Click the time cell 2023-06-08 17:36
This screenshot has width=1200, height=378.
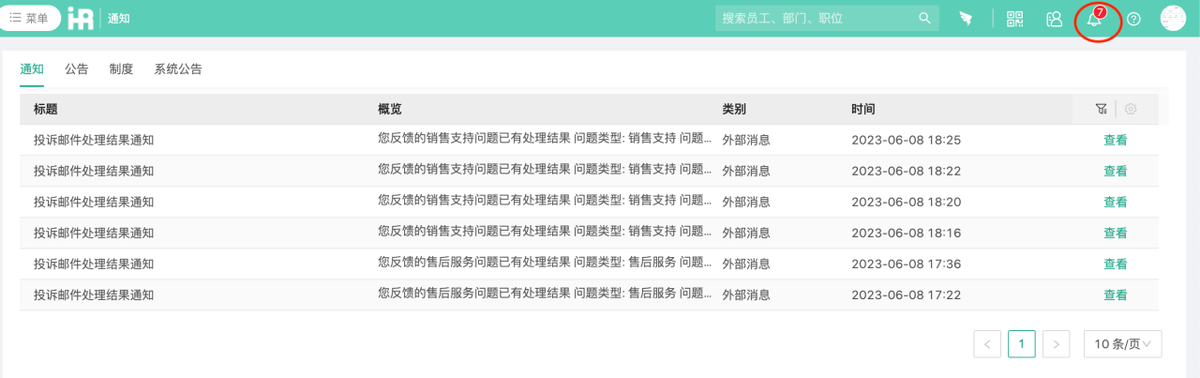[906, 264]
